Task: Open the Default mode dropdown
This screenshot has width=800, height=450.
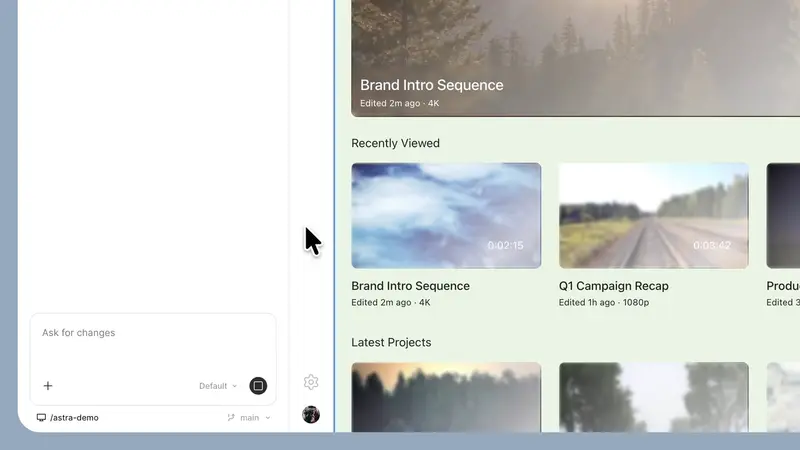Action: coord(218,386)
